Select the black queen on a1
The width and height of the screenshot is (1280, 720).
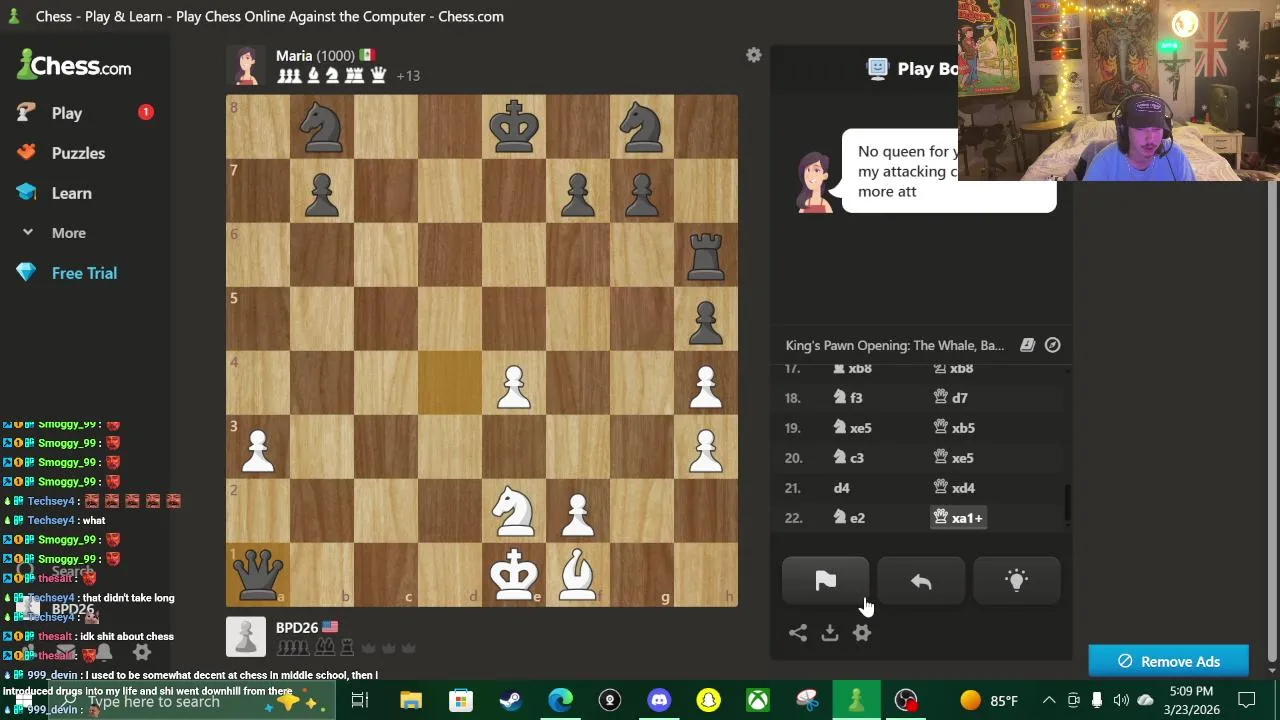click(258, 574)
